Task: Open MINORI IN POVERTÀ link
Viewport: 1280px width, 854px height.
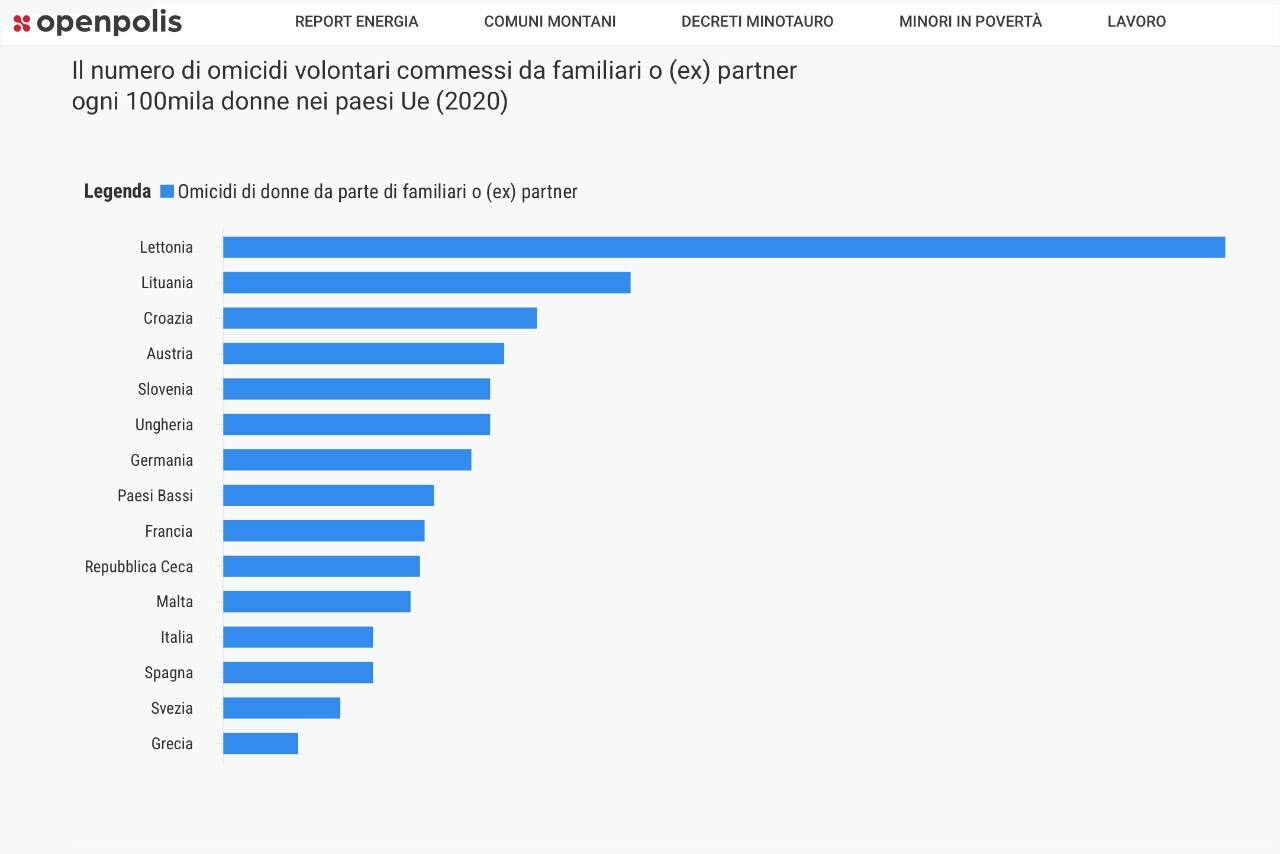Action: click(970, 22)
